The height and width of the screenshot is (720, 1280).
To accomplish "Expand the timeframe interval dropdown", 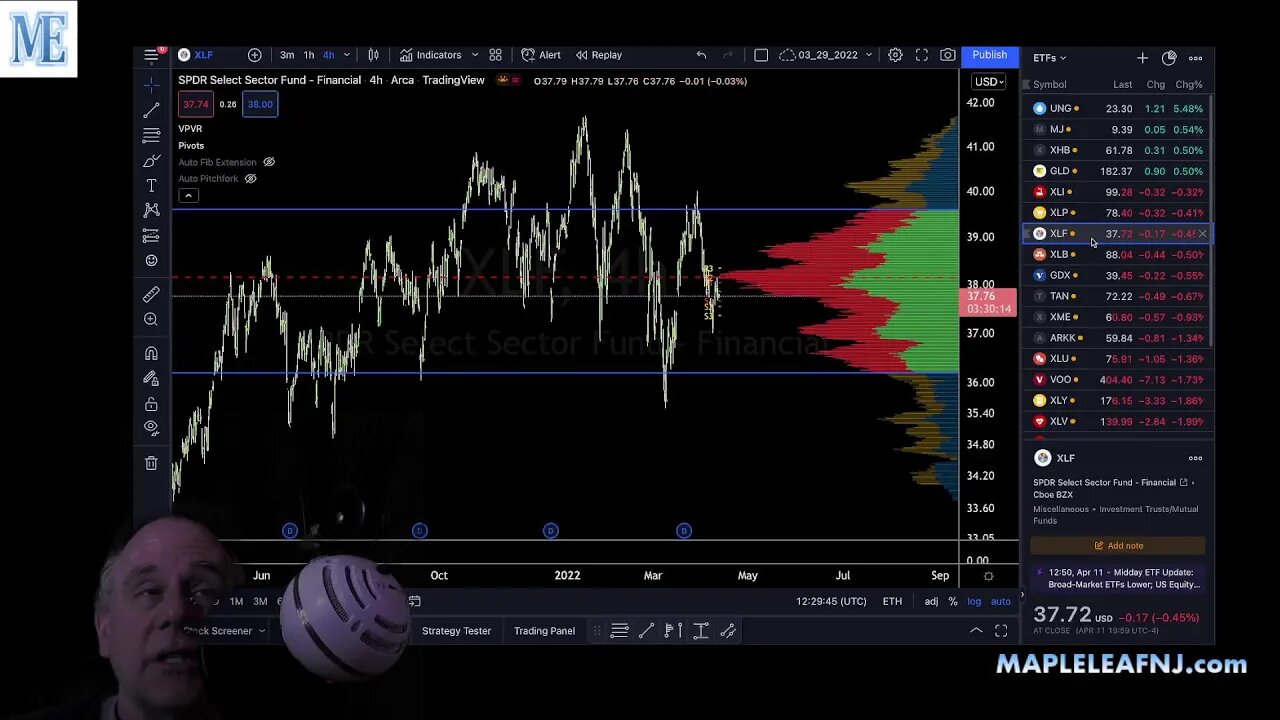I will pyautogui.click(x=347, y=55).
